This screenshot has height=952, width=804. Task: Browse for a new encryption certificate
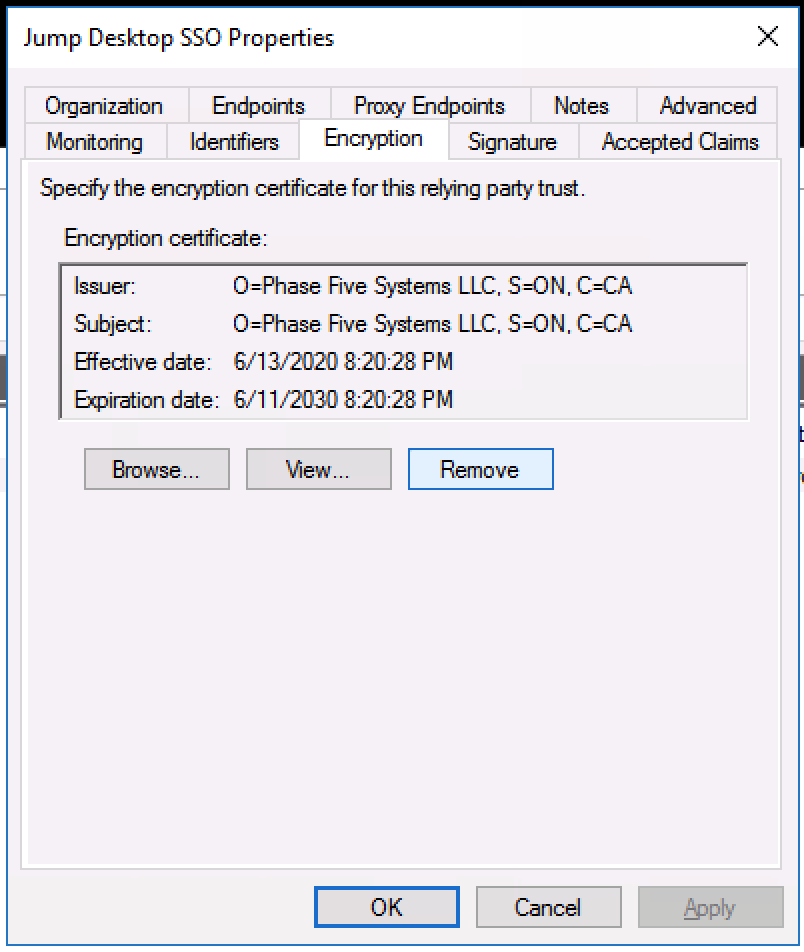156,469
